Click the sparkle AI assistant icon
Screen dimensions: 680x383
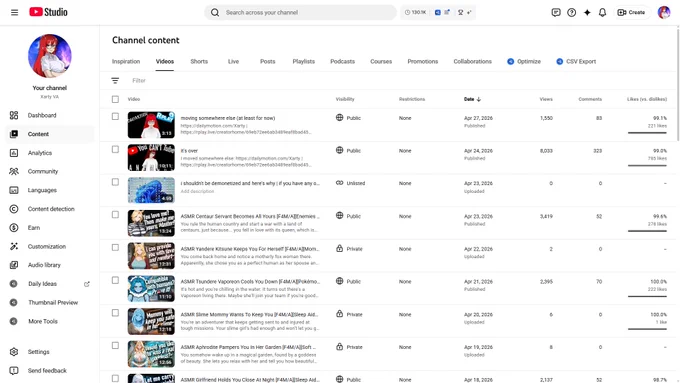coord(587,13)
